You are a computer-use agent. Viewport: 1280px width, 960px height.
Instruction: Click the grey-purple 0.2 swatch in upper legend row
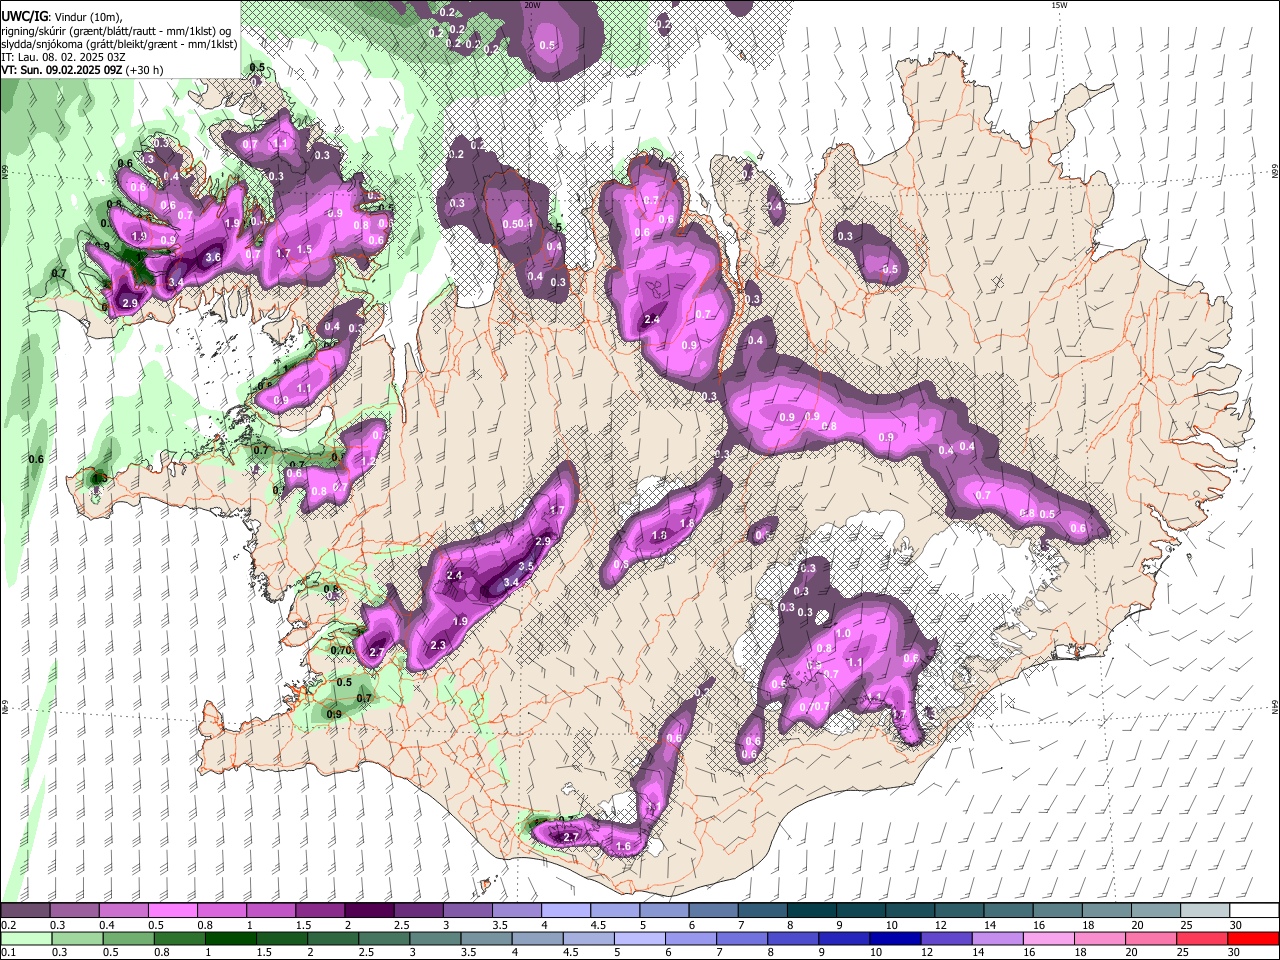point(25,911)
